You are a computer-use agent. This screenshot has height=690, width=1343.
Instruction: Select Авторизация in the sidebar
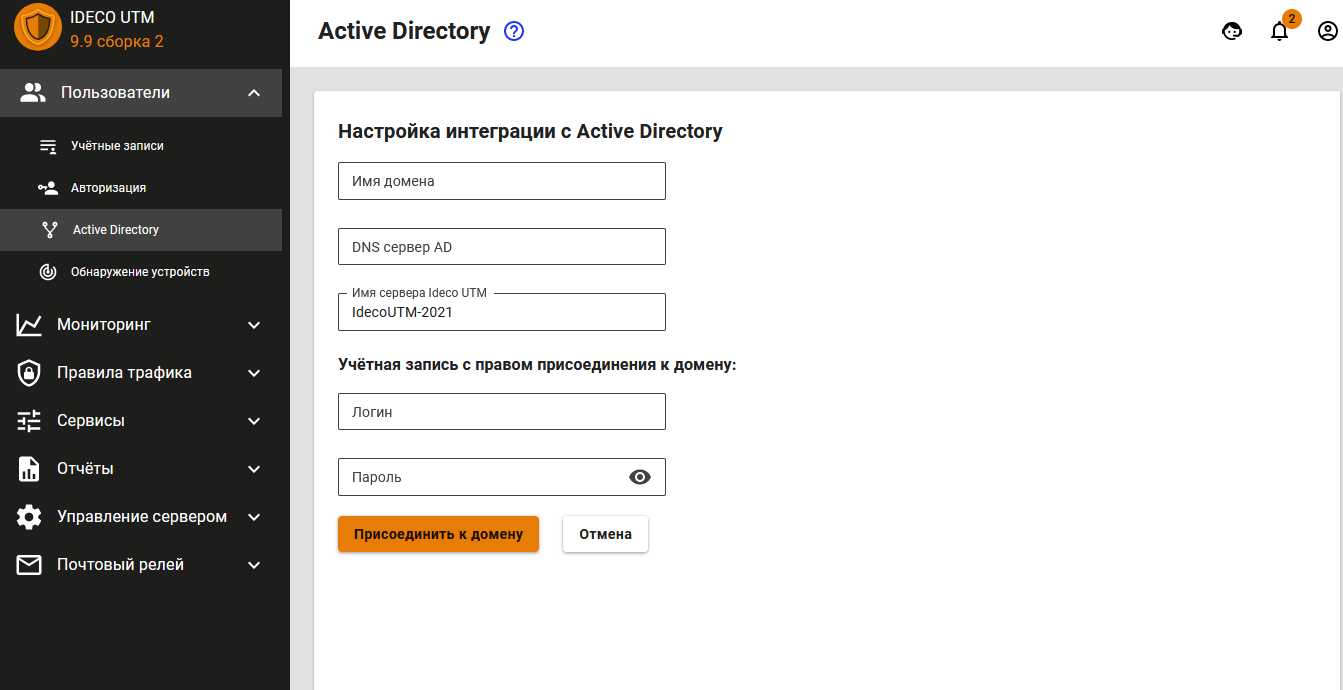click(108, 188)
